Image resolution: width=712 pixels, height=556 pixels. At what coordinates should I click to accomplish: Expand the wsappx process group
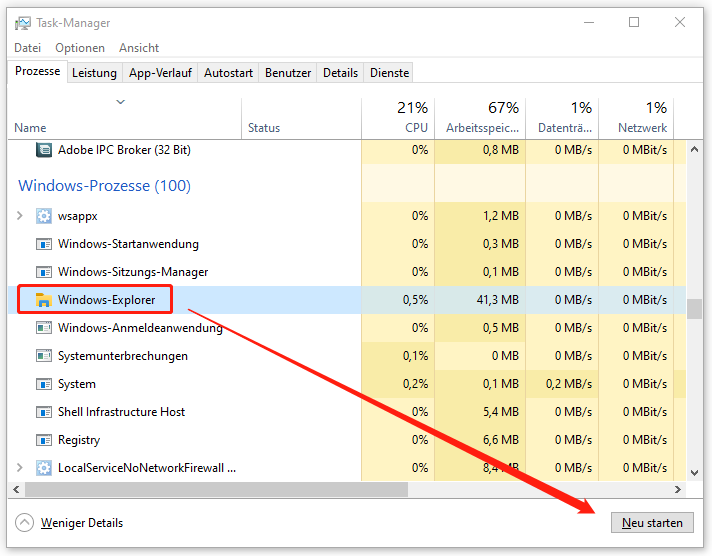click(20, 216)
